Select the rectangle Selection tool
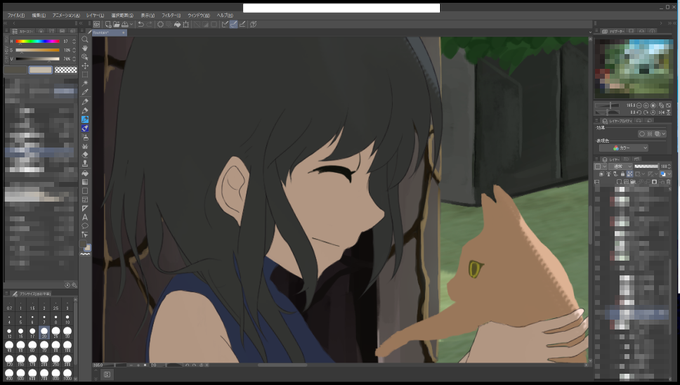Image resolution: width=680 pixels, height=385 pixels. (85, 74)
